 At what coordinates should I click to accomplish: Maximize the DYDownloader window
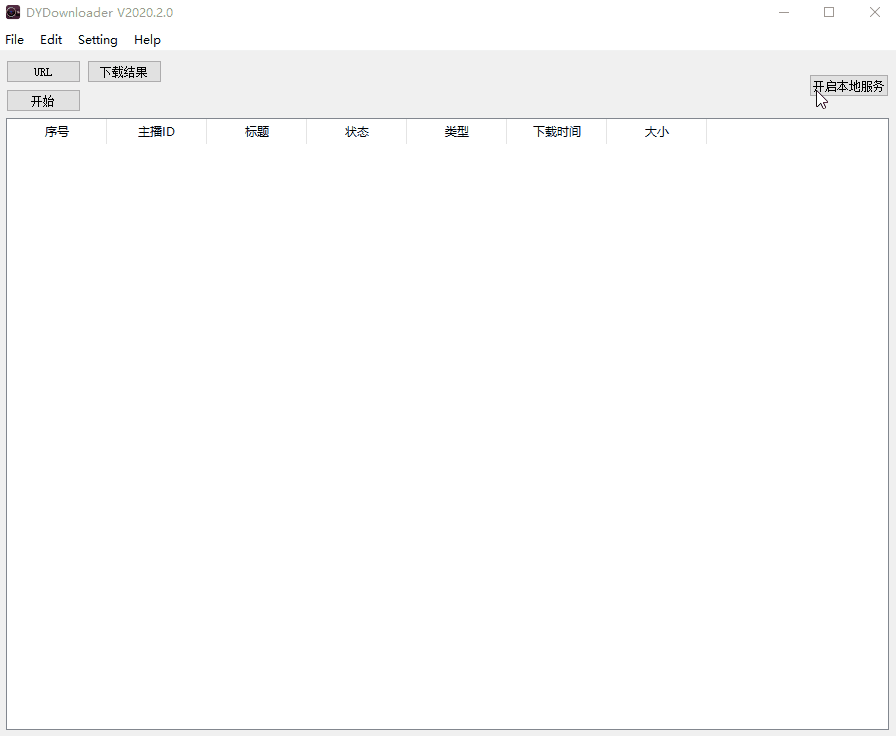click(829, 12)
